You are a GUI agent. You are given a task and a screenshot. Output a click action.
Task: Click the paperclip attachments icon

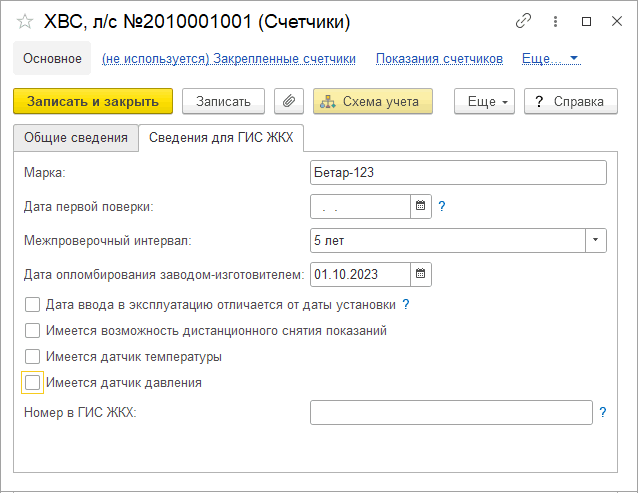coord(289,101)
